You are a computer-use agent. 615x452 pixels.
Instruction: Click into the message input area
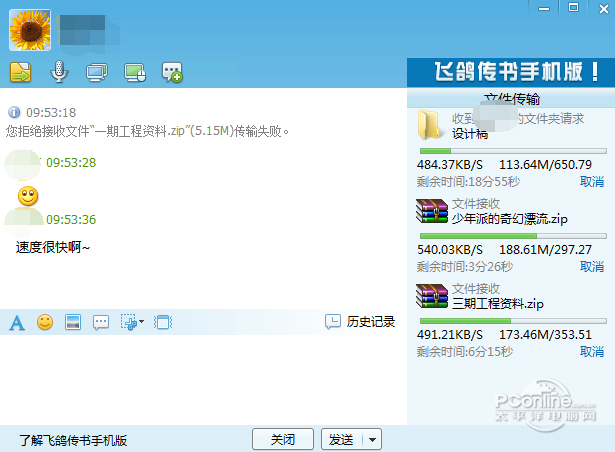point(203,379)
